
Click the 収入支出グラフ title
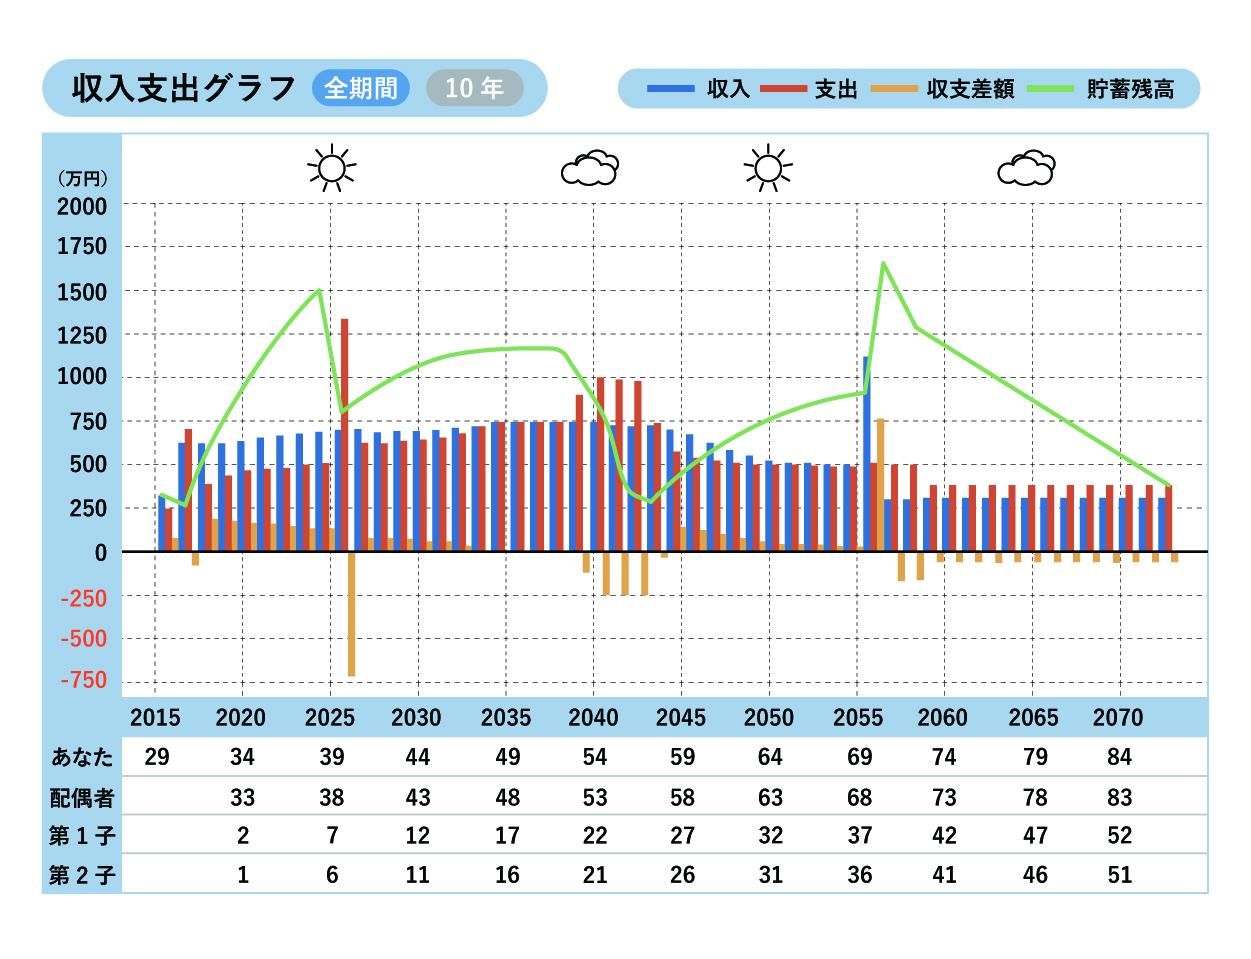[x=183, y=88]
